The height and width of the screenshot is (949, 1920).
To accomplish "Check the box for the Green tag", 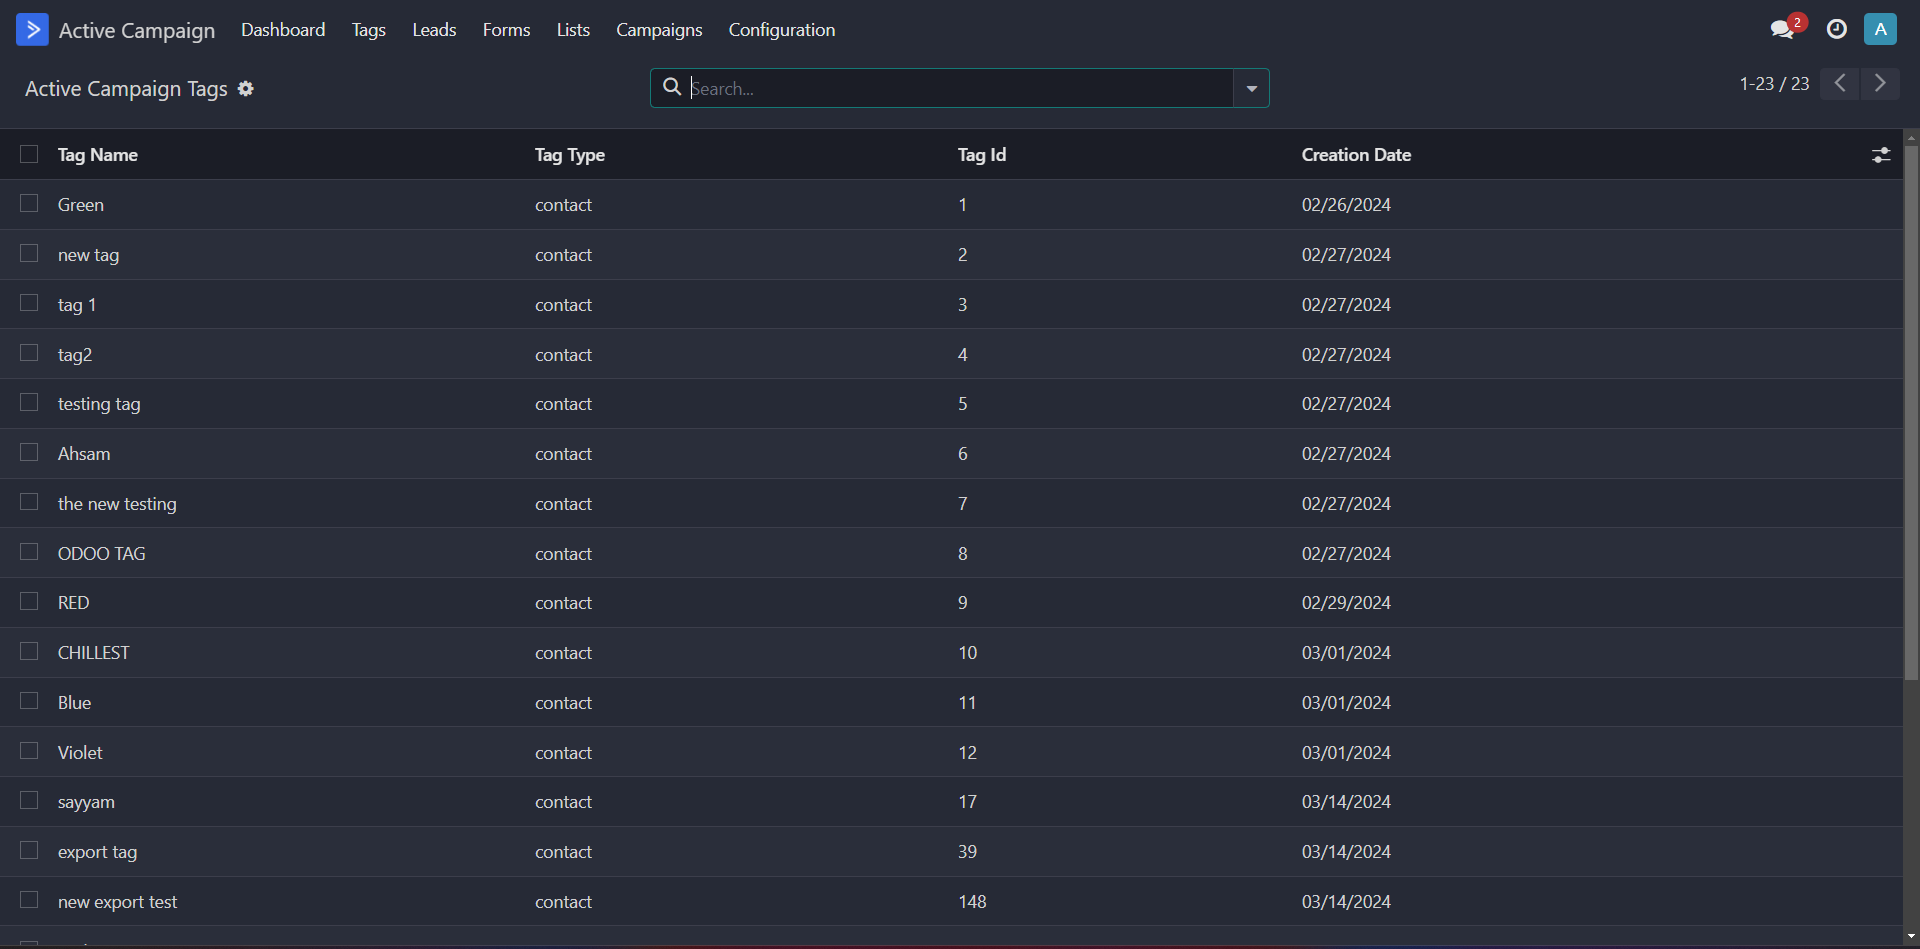I will (x=29, y=203).
